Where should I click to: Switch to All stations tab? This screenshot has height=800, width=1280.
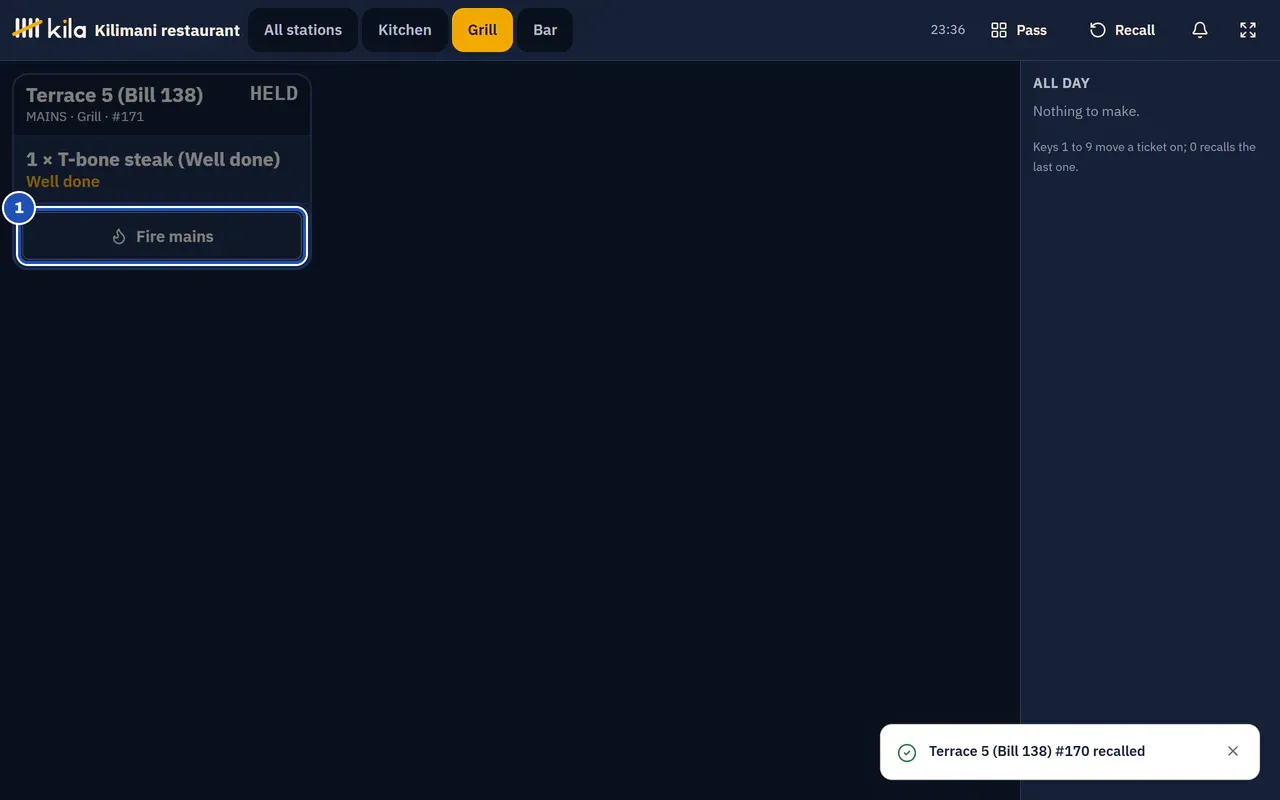(x=303, y=30)
